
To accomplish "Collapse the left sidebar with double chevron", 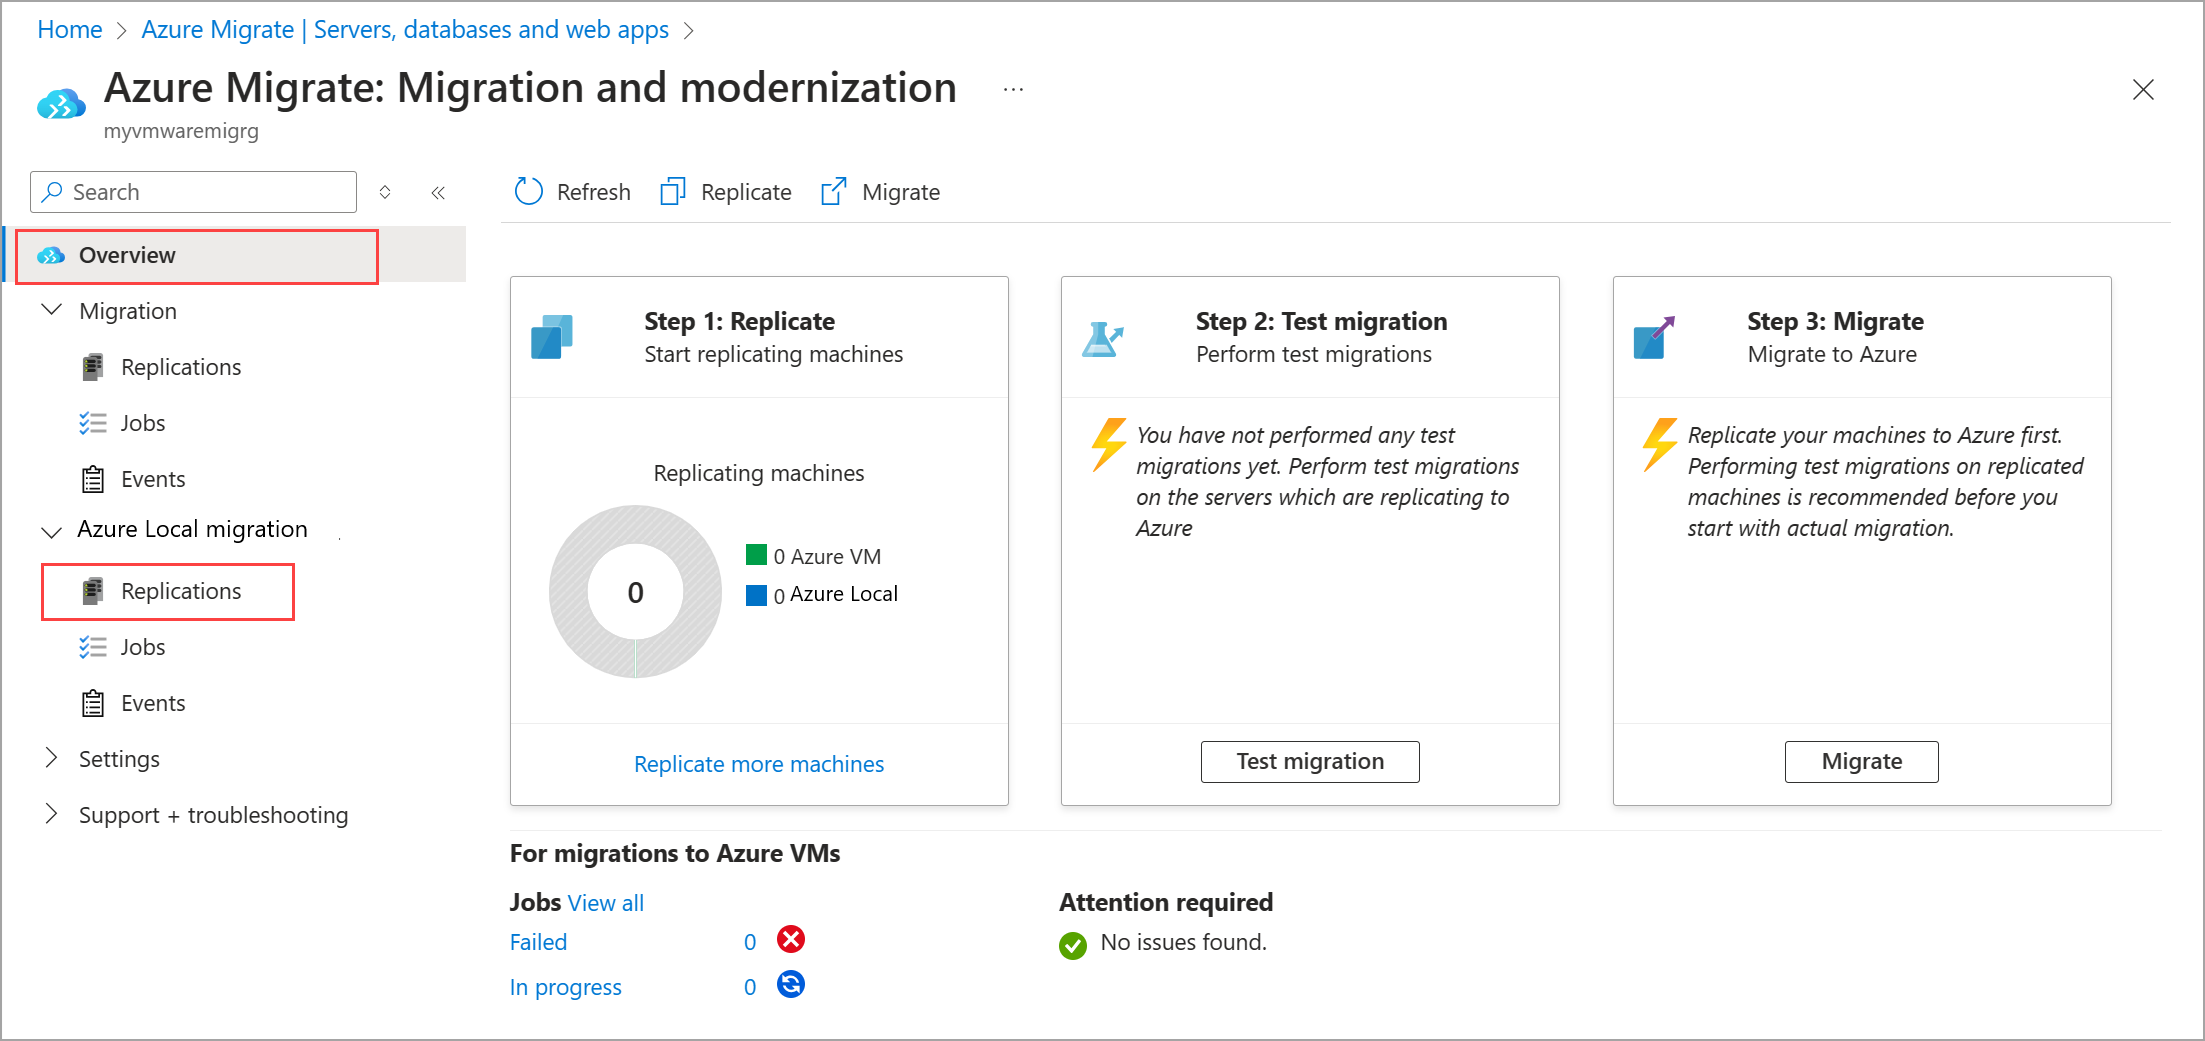I will (x=438, y=191).
